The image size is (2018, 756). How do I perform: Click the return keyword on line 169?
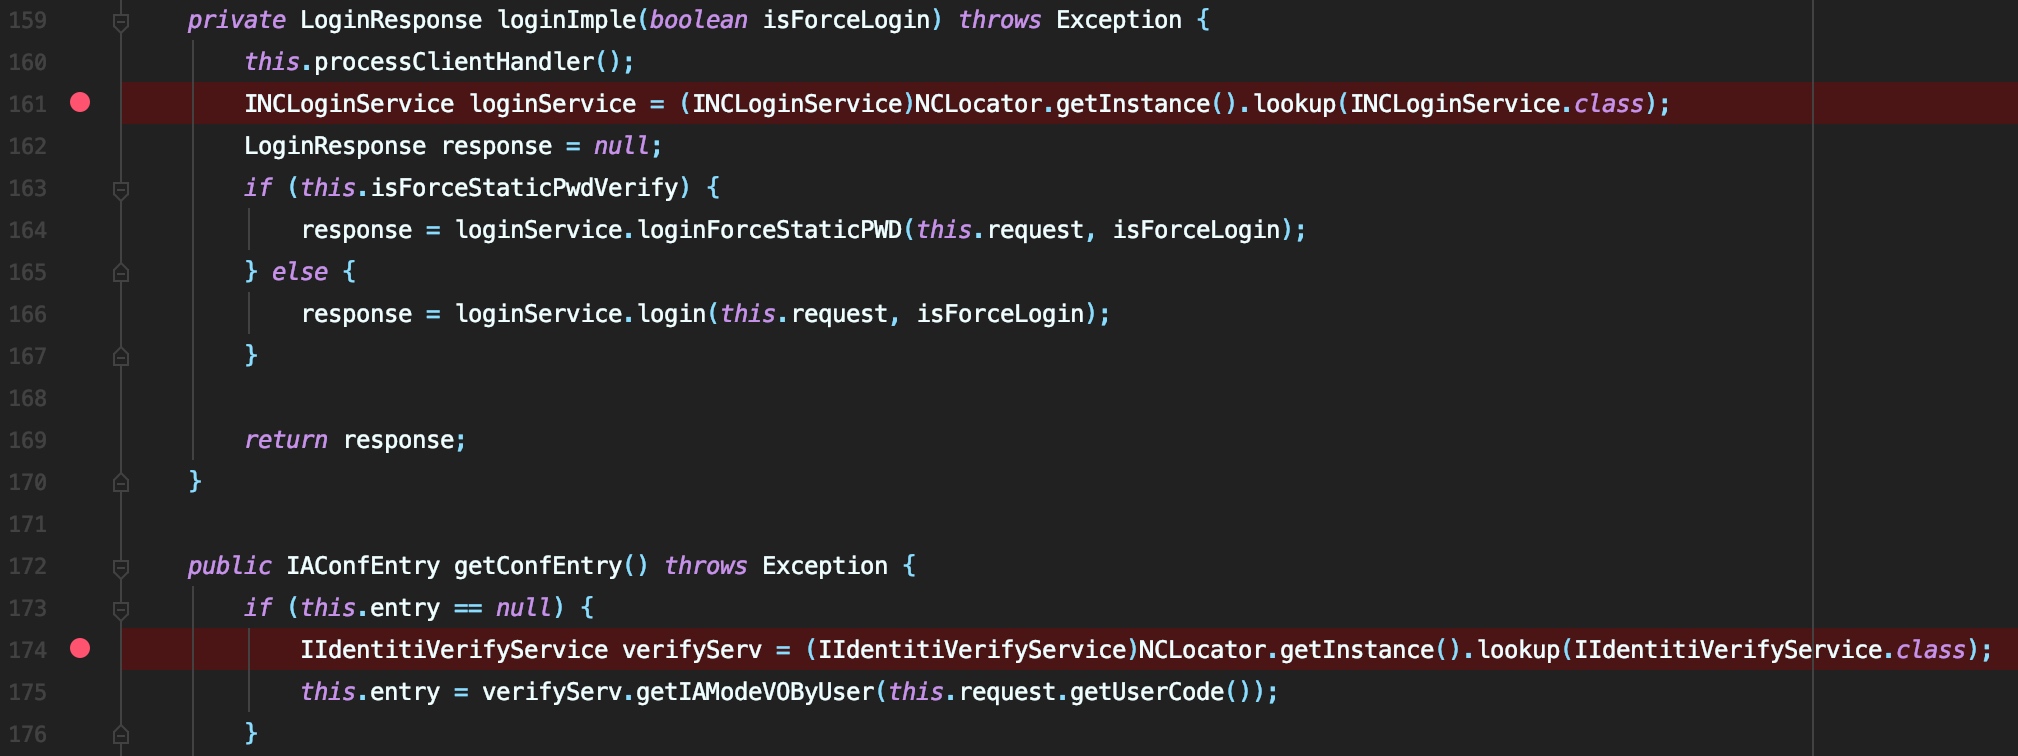click(286, 440)
